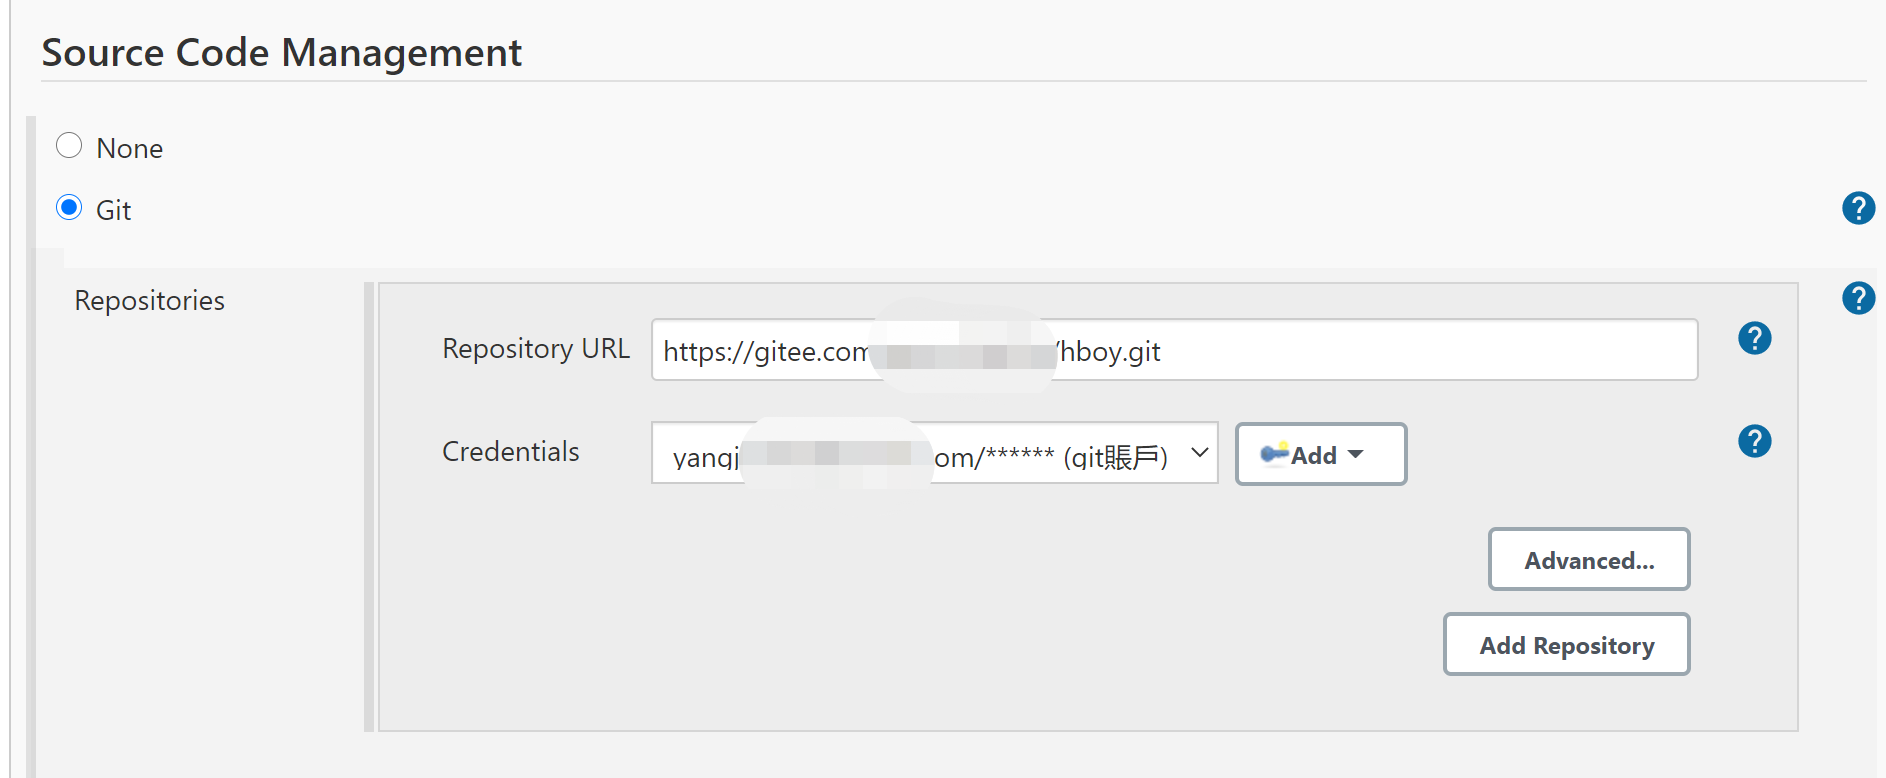Click the Repositories section label
1886x778 pixels.
tap(150, 301)
